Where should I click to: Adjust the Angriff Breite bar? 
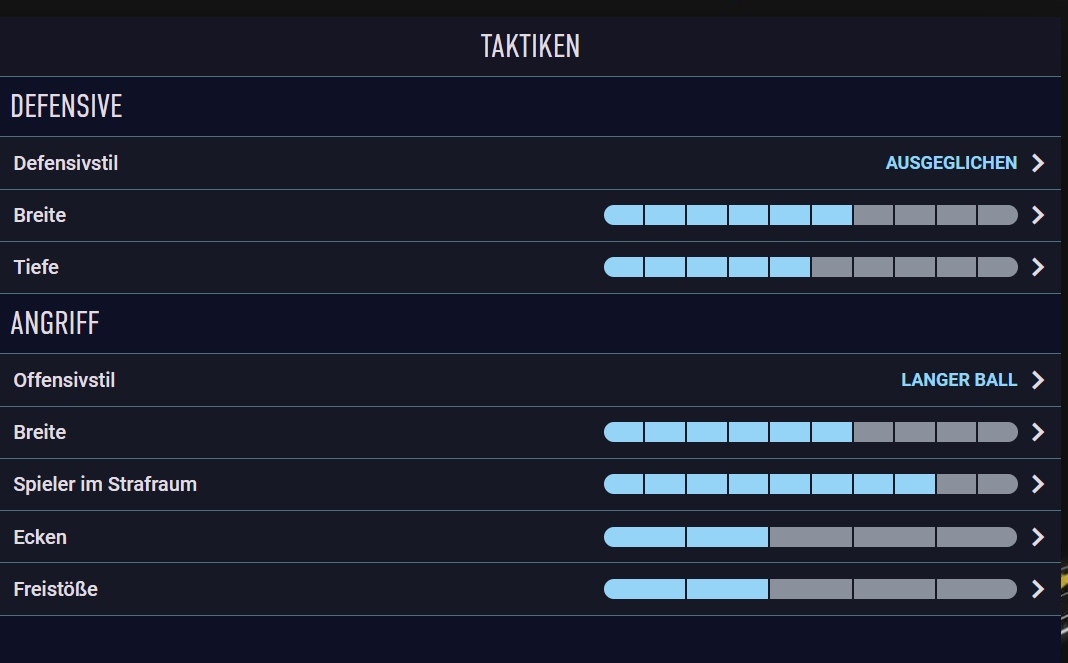(x=811, y=432)
